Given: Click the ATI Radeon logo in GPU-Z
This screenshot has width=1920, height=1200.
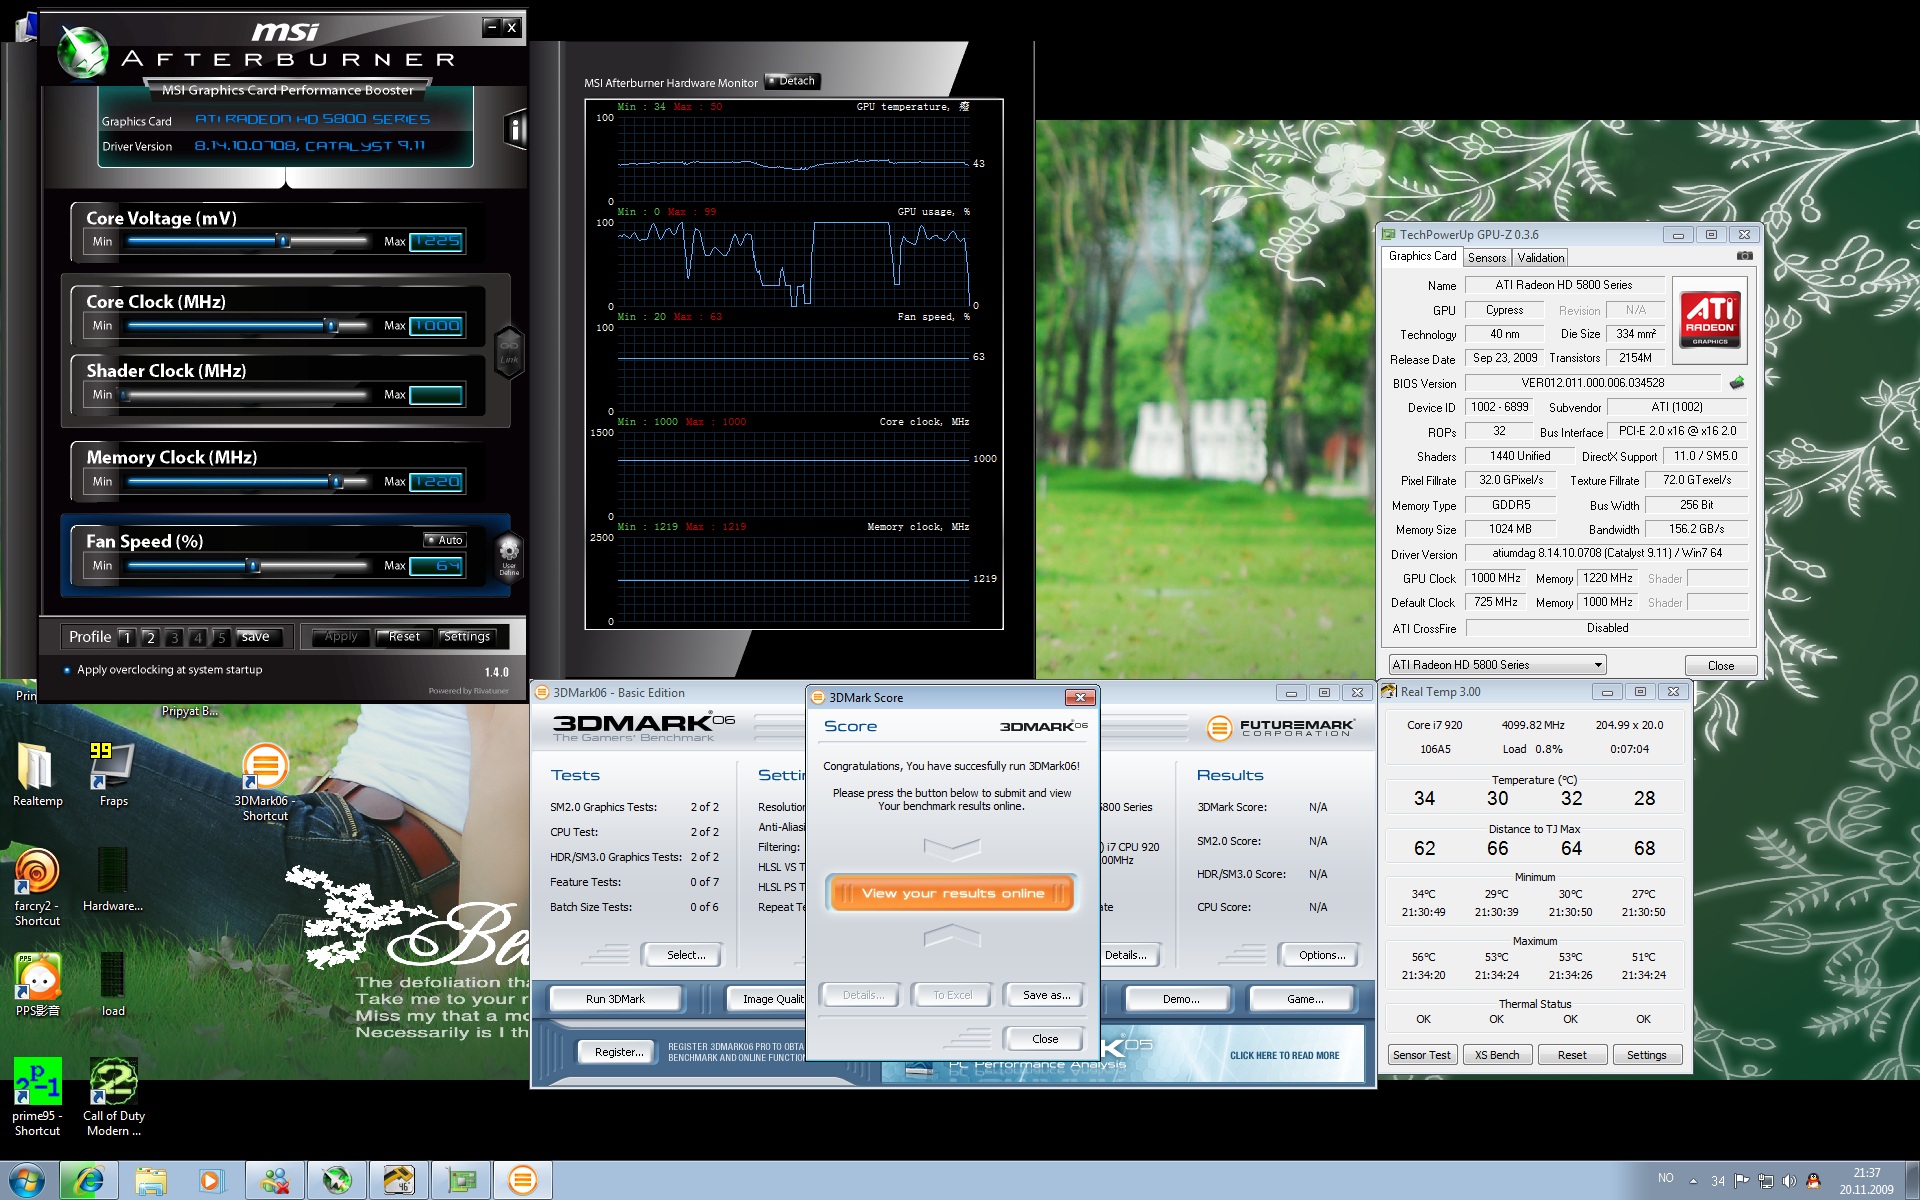Looking at the screenshot, I should click(x=1709, y=320).
